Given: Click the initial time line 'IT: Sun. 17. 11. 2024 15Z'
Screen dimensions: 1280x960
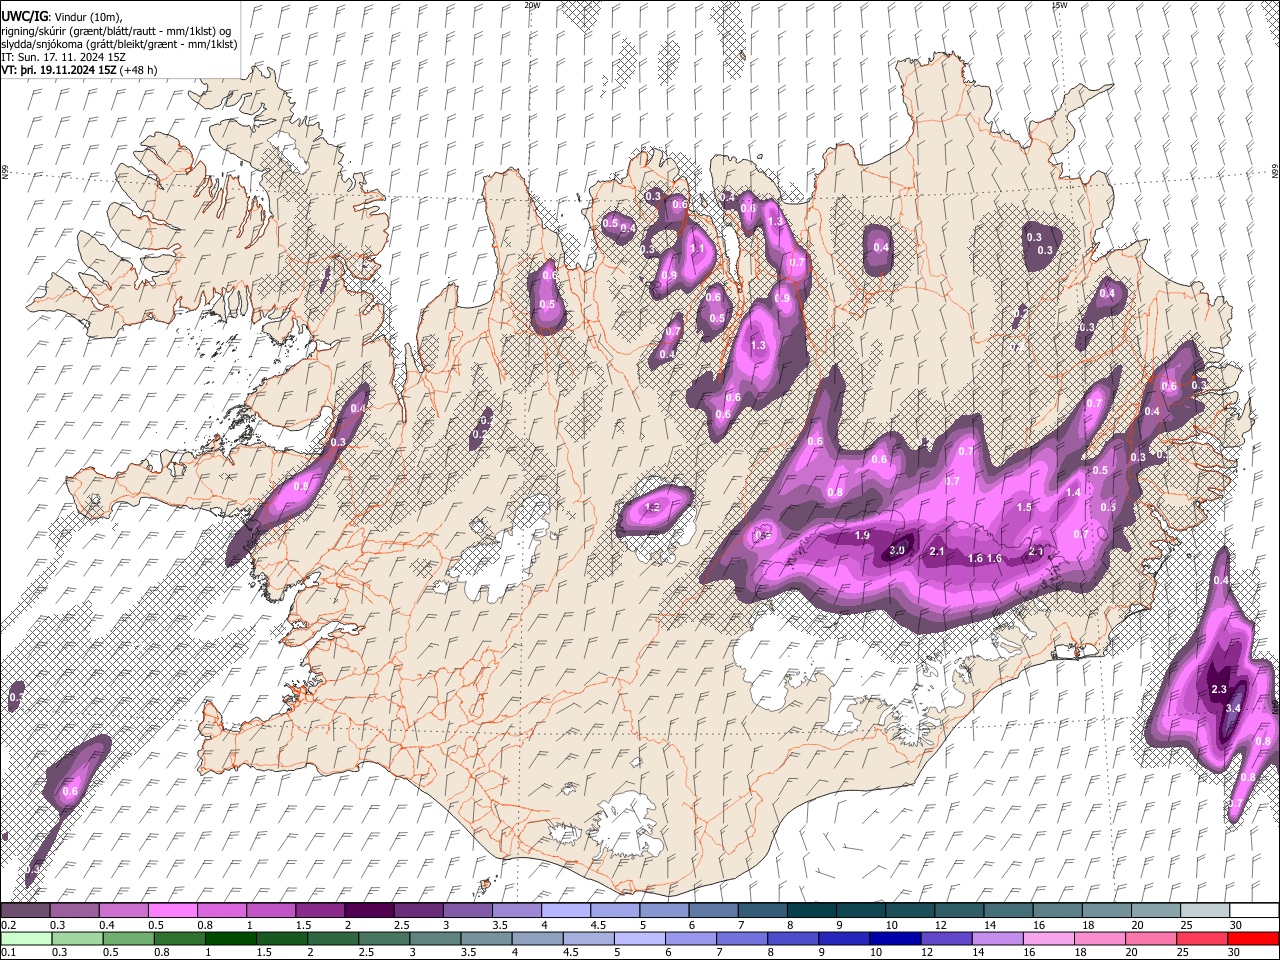Looking at the screenshot, I should click(x=64, y=57).
